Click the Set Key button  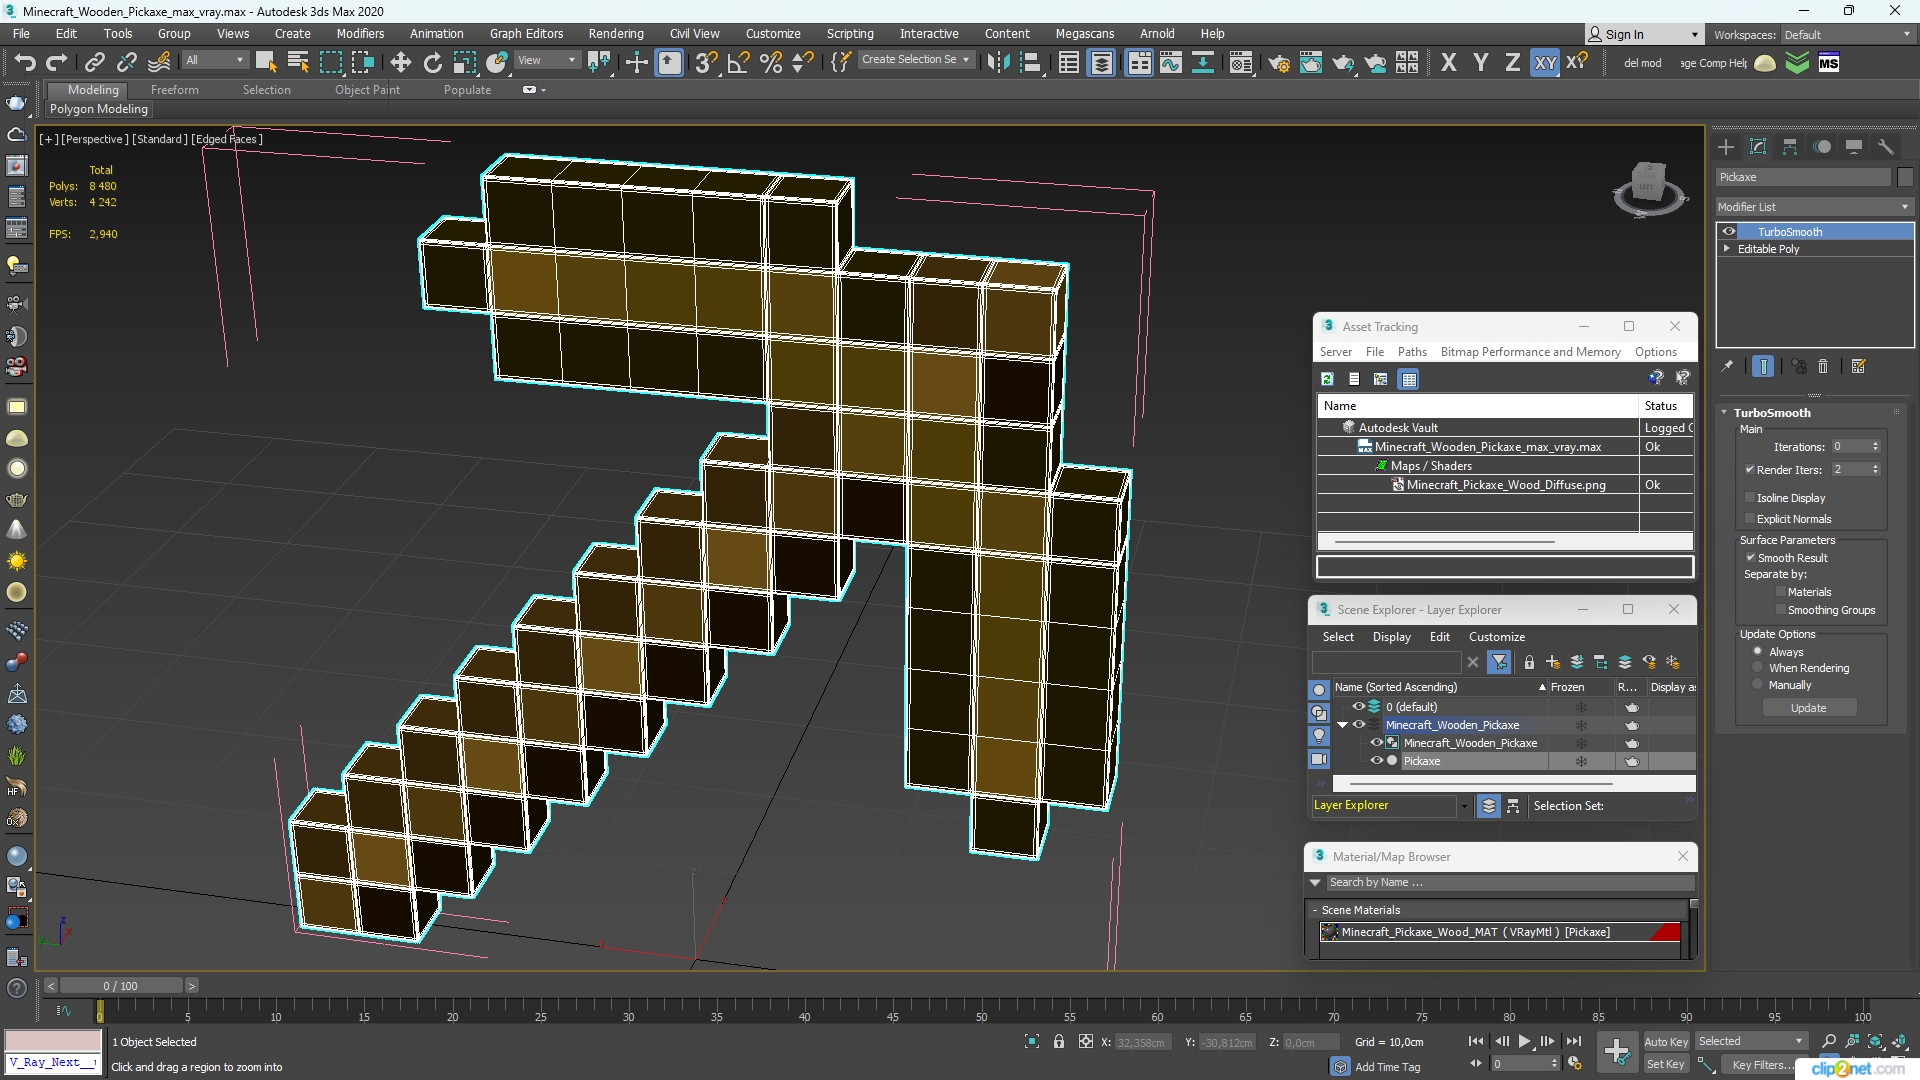tap(1666, 1064)
